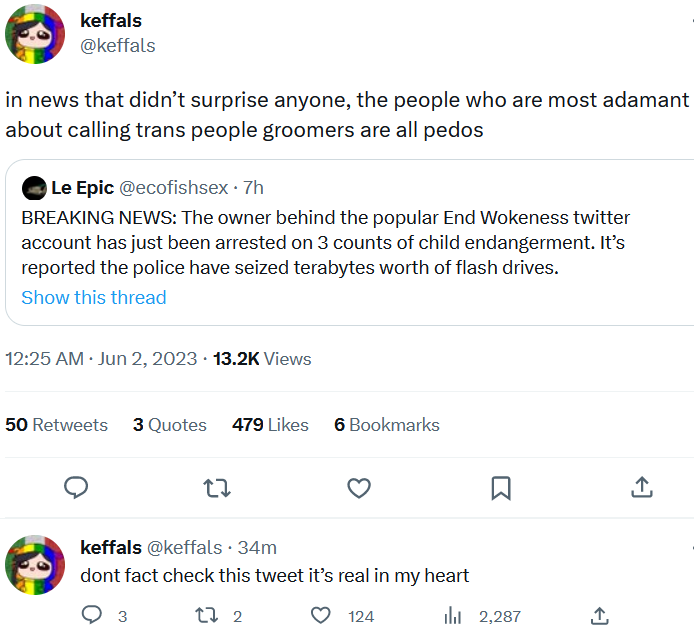Screen dimensions: 694x630
Task: Like the main keffals tweet
Action: (x=358, y=487)
